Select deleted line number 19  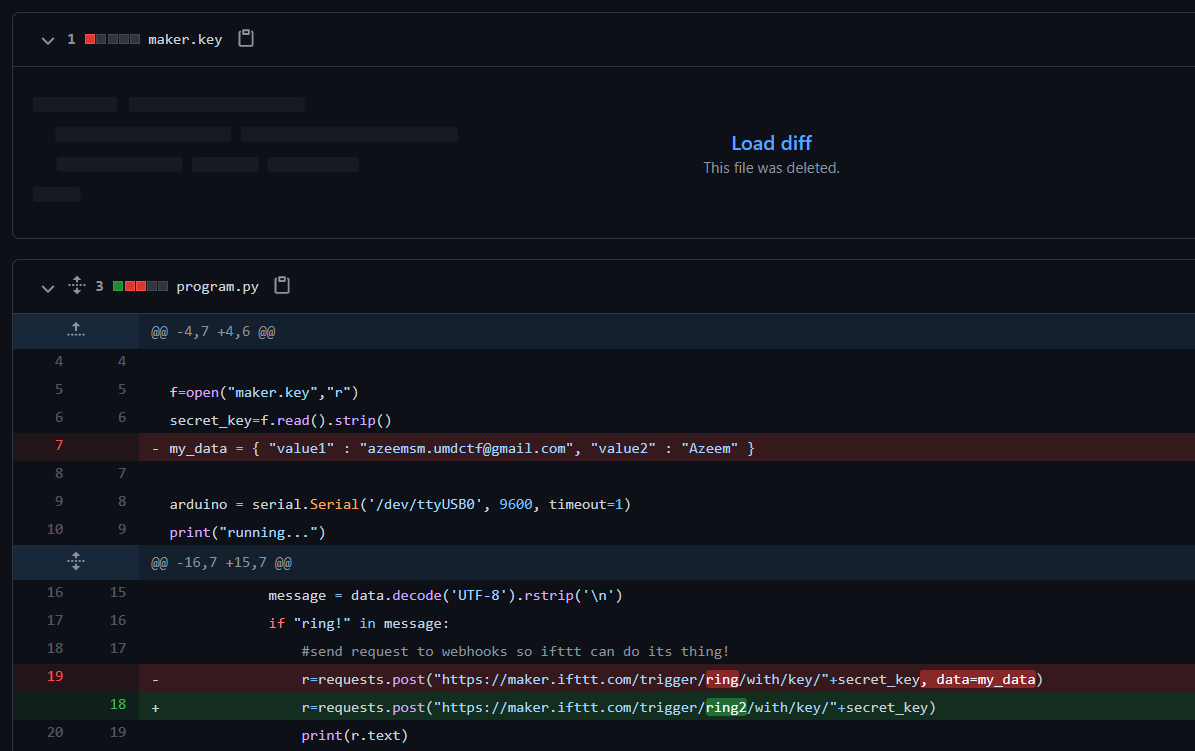pyautogui.click(x=55, y=676)
